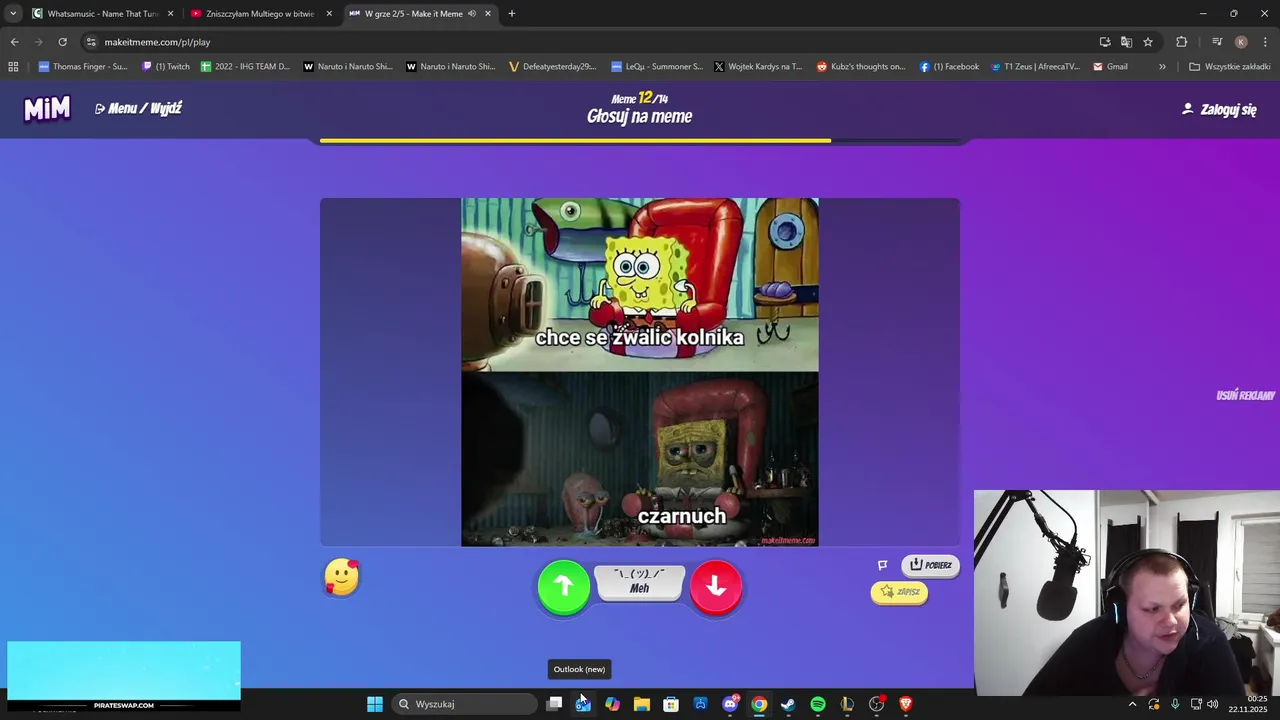
Task: Open 2022 - IHG TEAM bookmark
Action: [245, 67]
